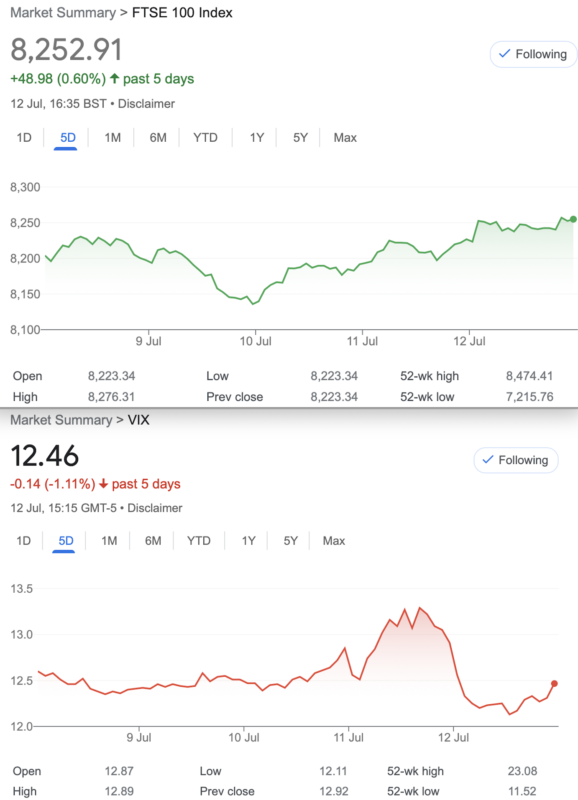This screenshot has width=578, height=800.
Task: Click VIX Prev close value 12.92
Action: (x=334, y=792)
